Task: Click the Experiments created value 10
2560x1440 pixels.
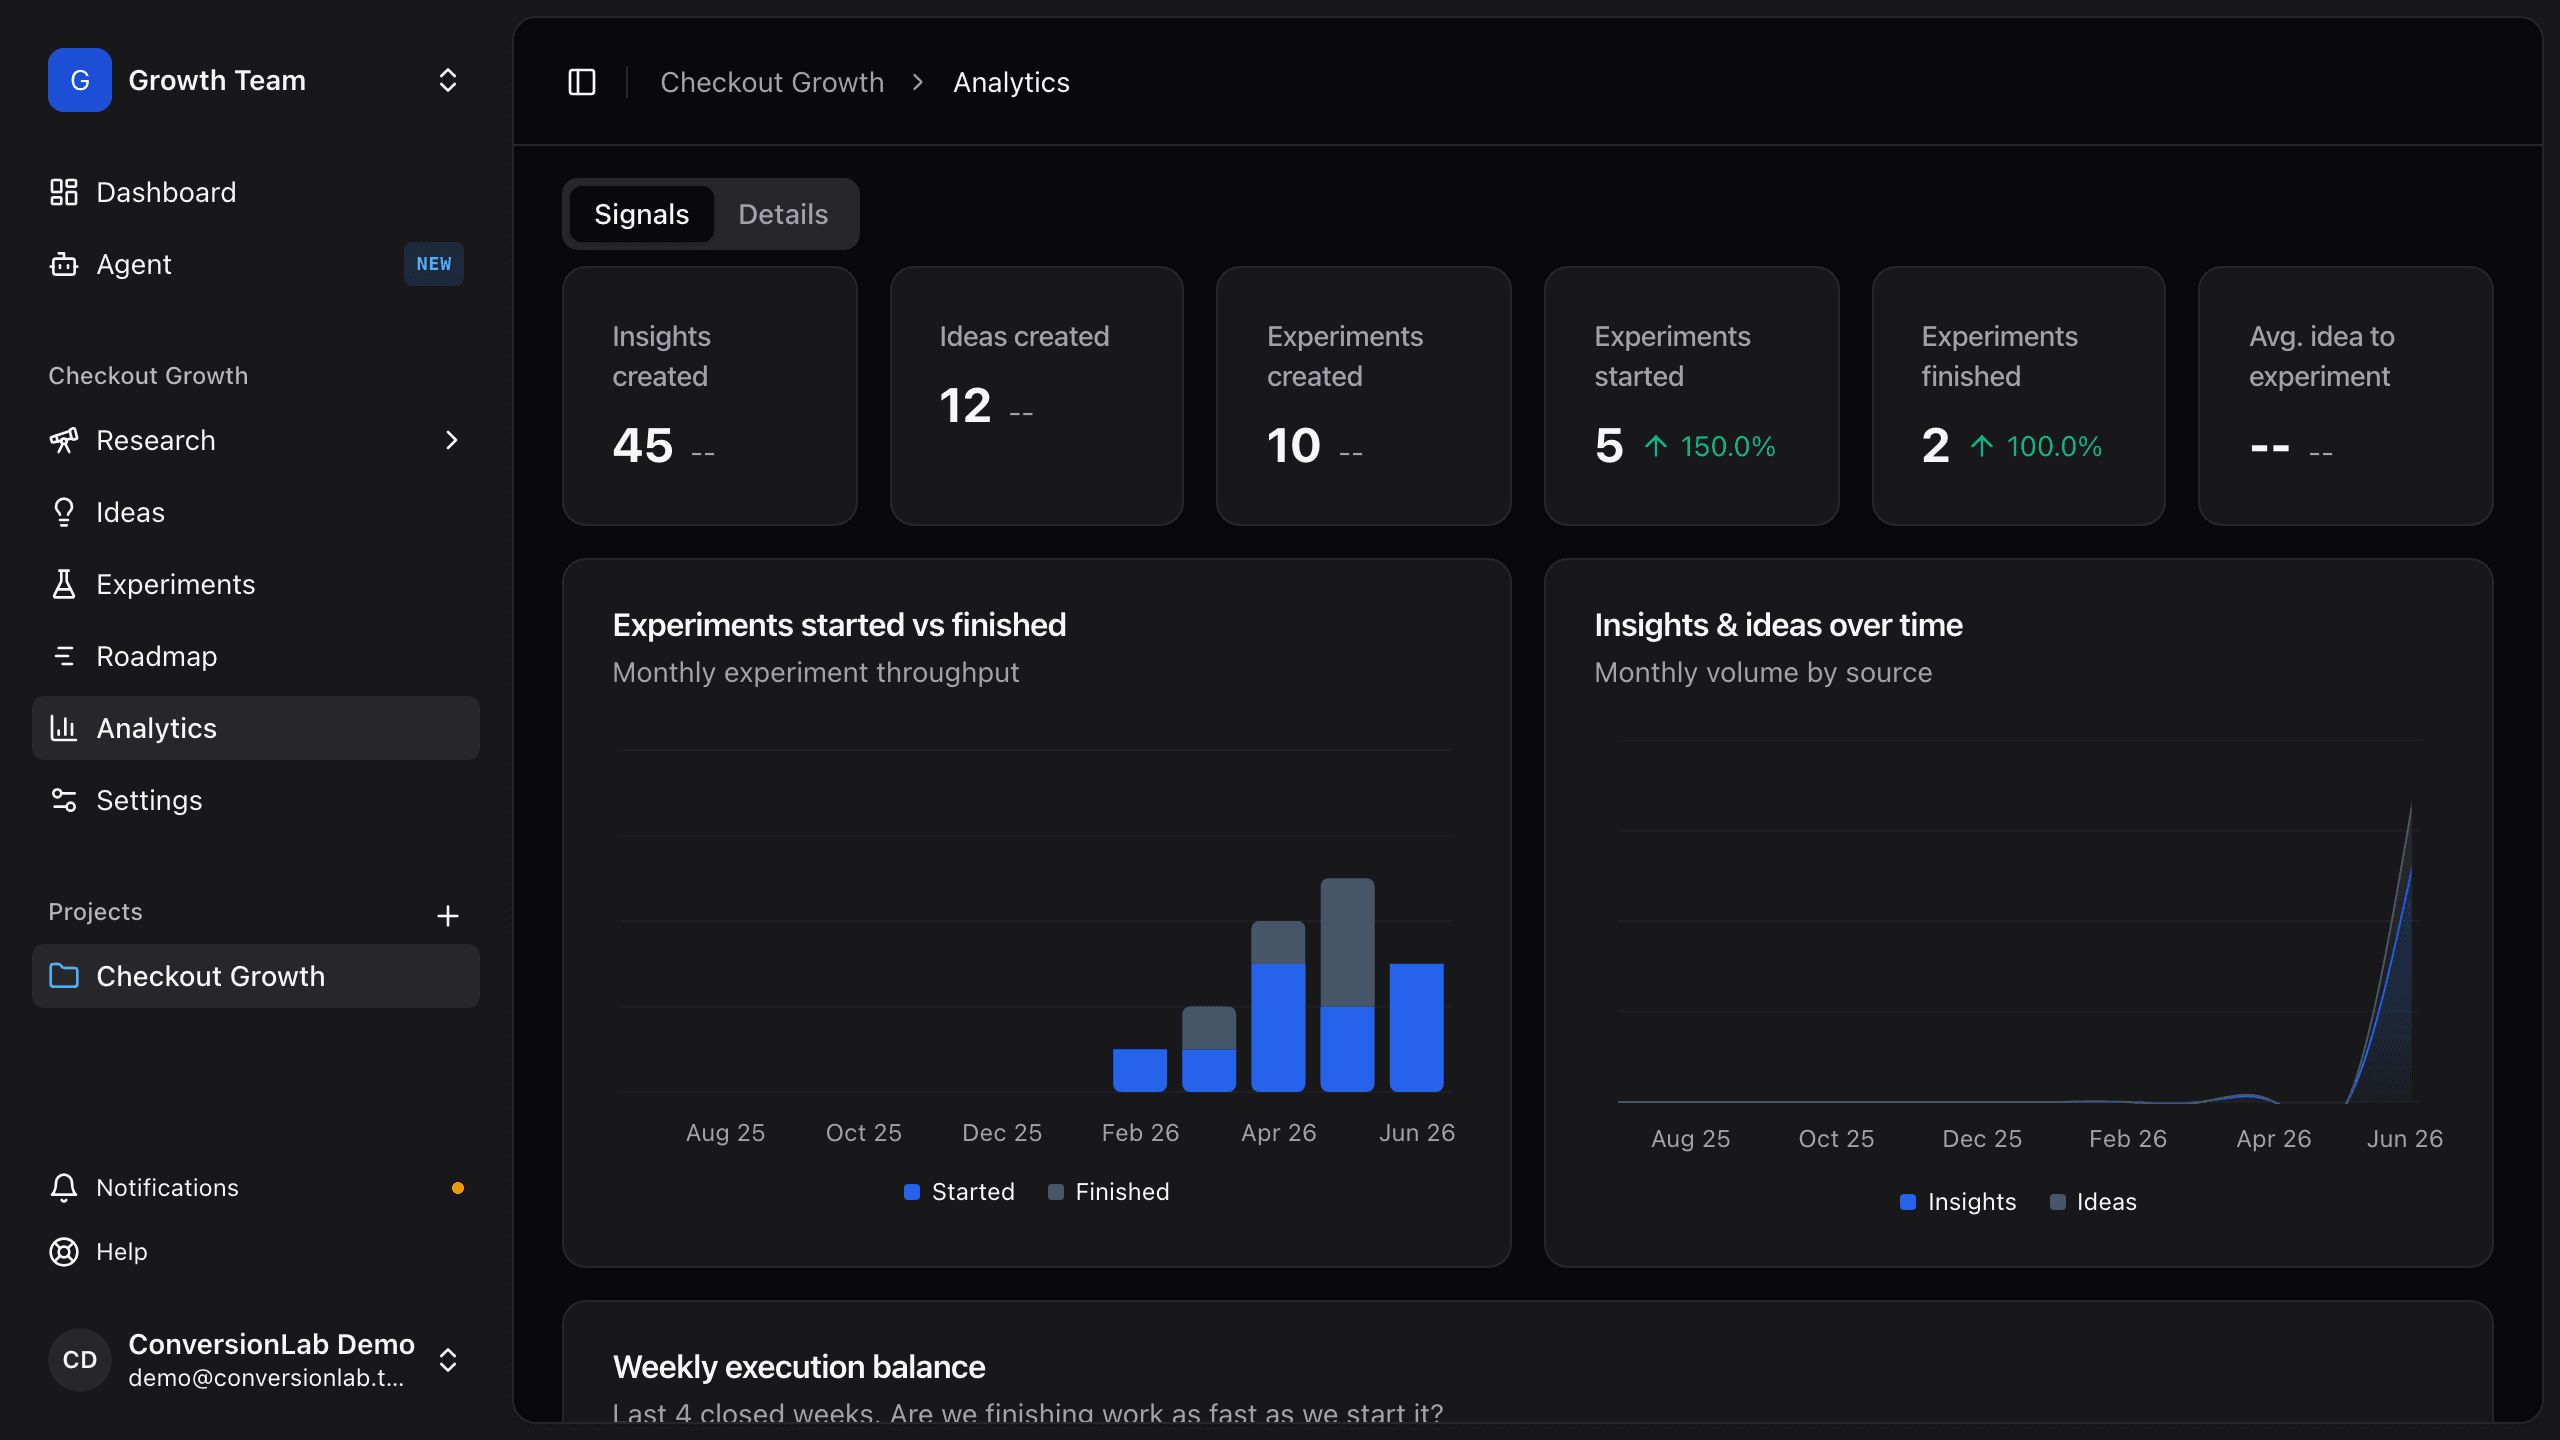Action: point(1294,446)
